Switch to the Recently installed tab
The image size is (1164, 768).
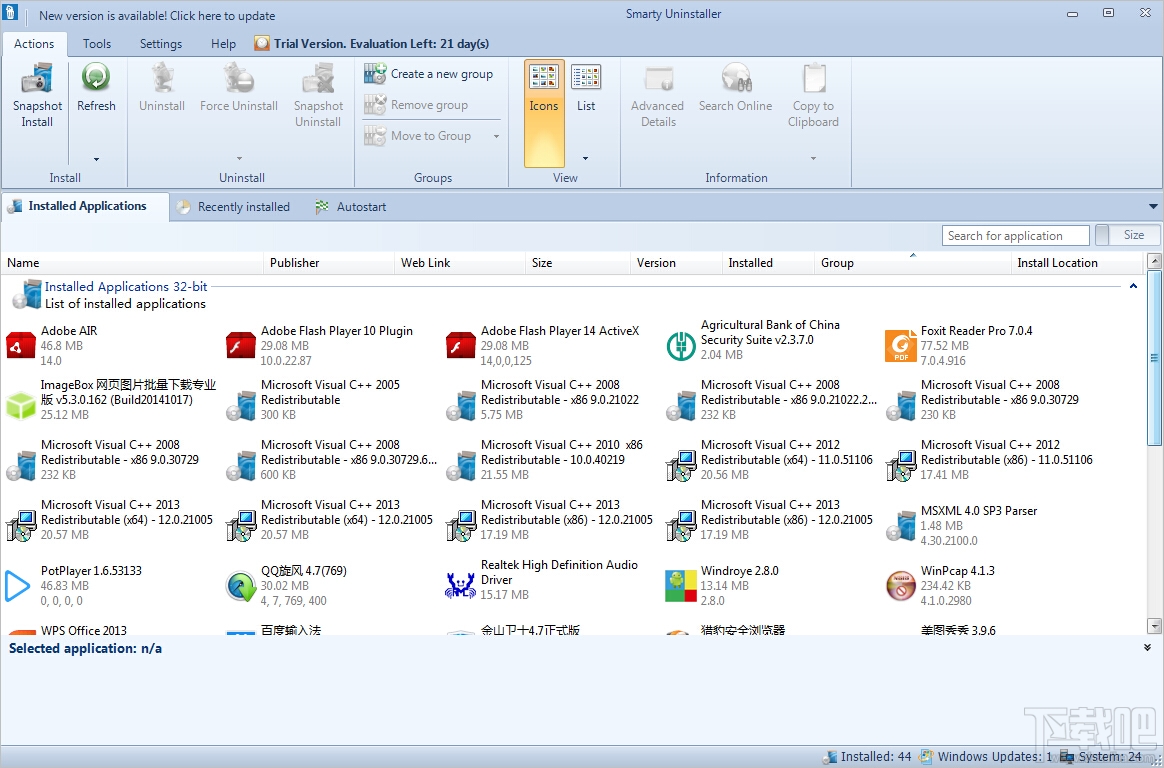pos(233,207)
